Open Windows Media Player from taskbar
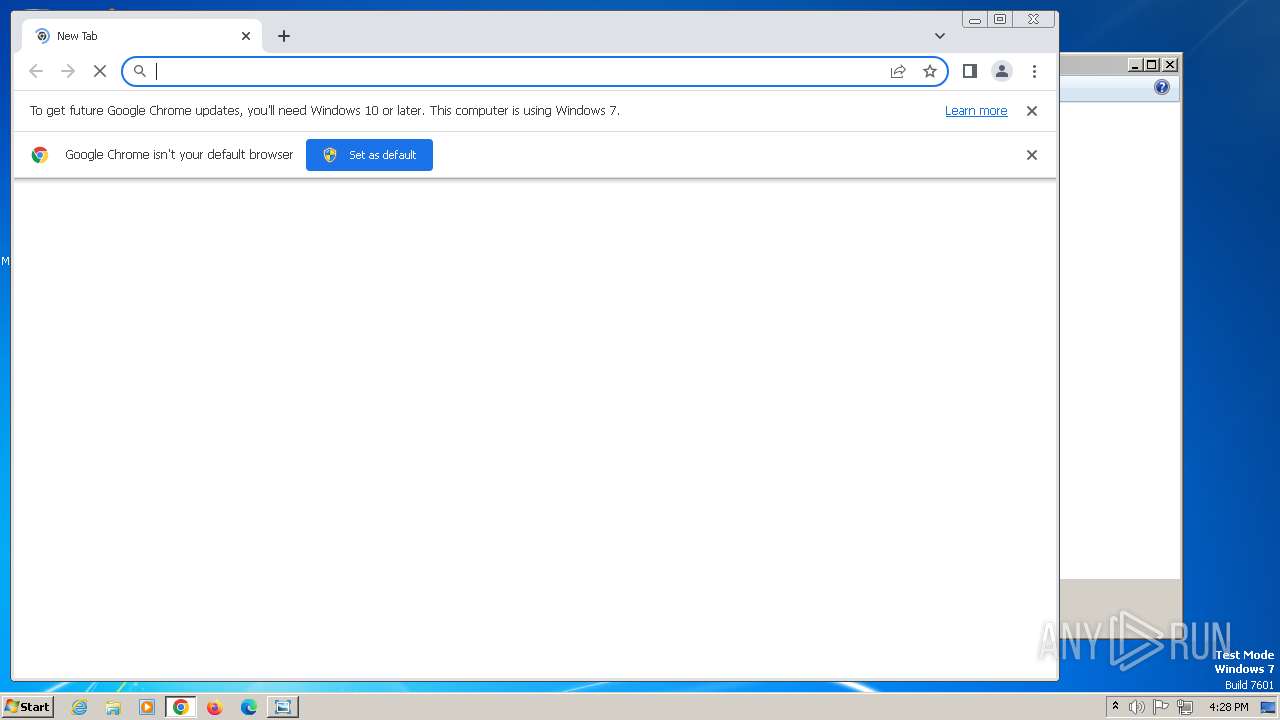The image size is (1280, 720). pos(147,707)
